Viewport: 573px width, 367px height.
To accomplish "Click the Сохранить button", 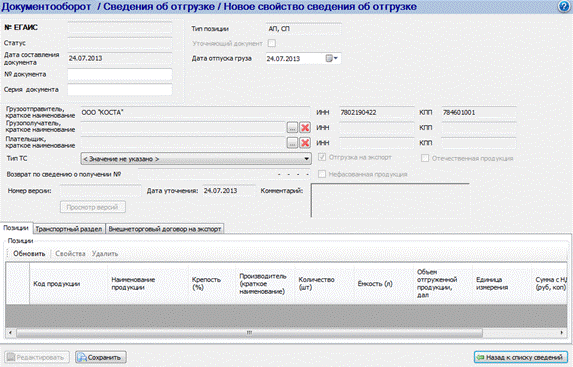I will [101, 357].
